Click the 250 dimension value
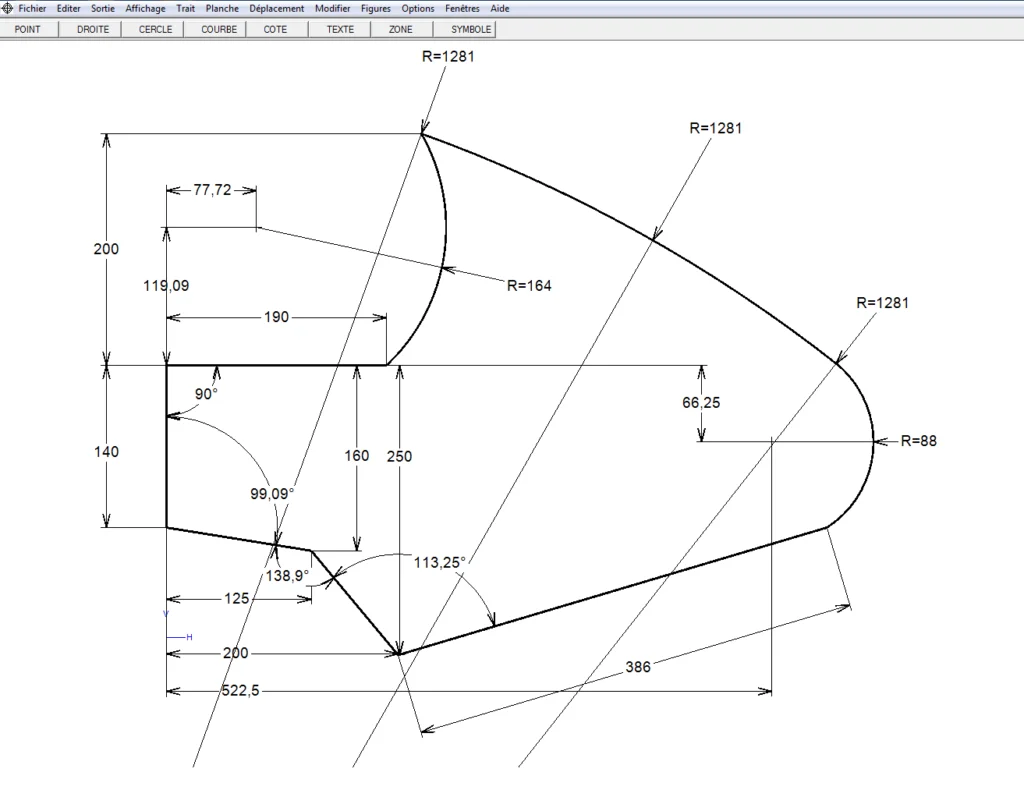This screenshot has width=1024, height=797. point(399,456)
